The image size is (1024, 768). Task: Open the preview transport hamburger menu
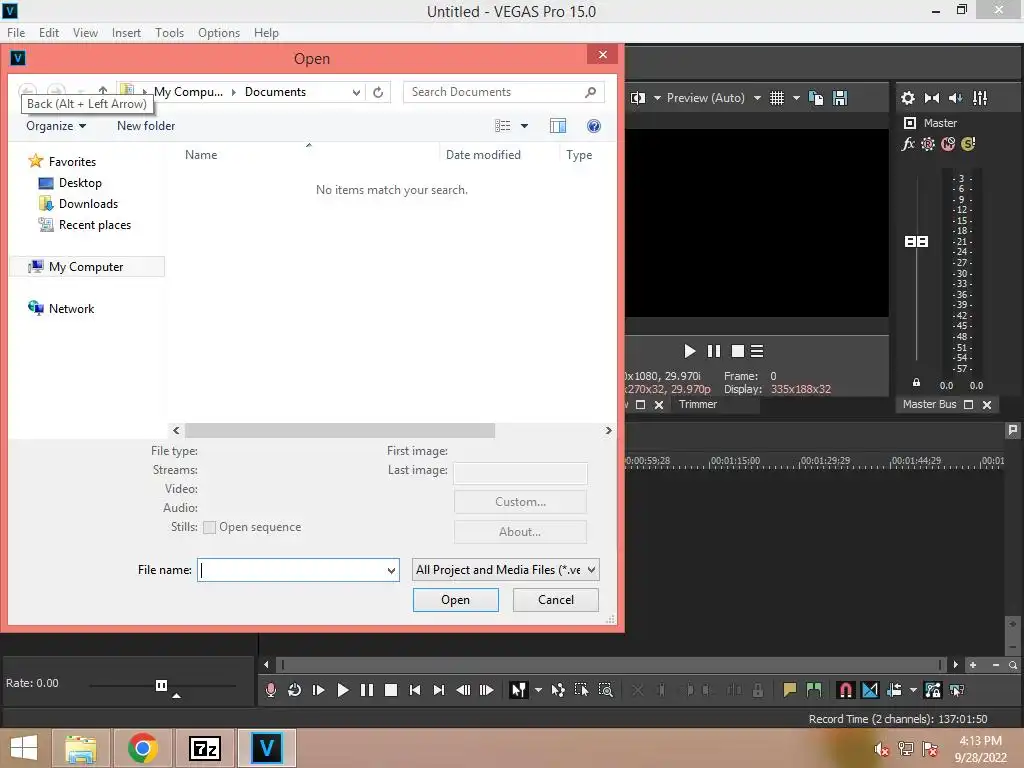point(757,351)
